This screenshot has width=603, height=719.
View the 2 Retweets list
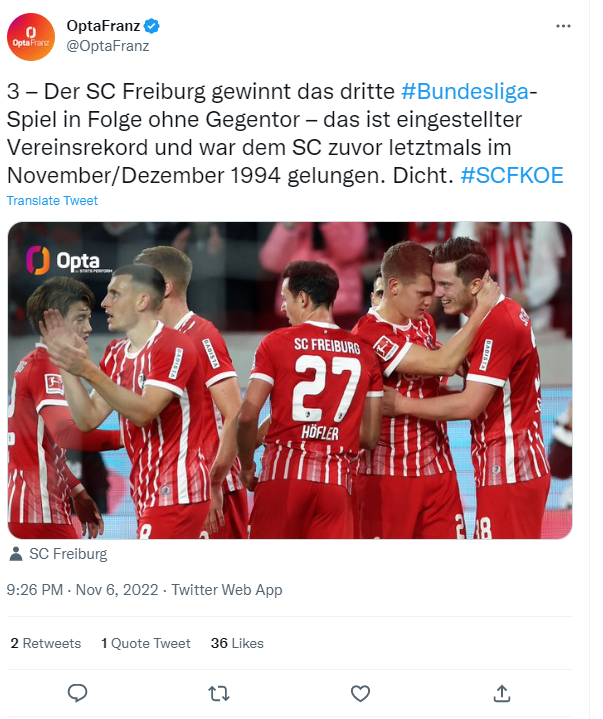[x=46, y=643]
